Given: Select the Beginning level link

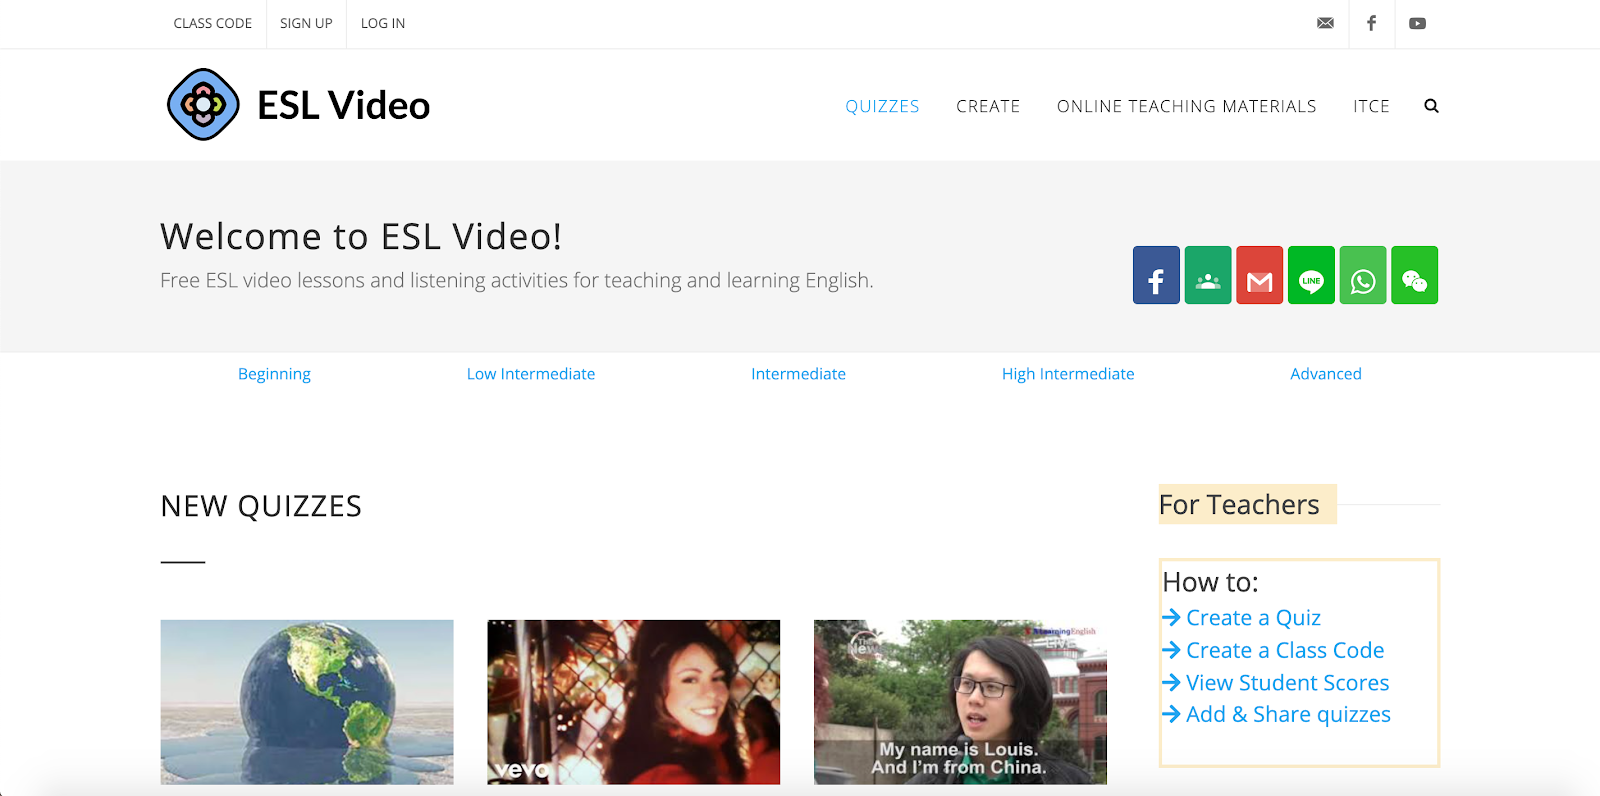Looking at the screenshot, I should (x=274, y=374).
